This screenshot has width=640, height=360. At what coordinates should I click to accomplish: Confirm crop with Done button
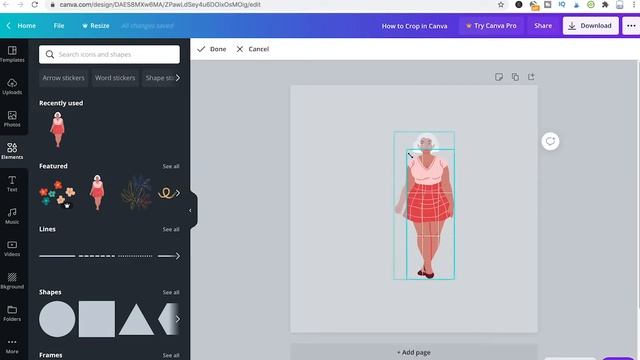coord(211,49)
